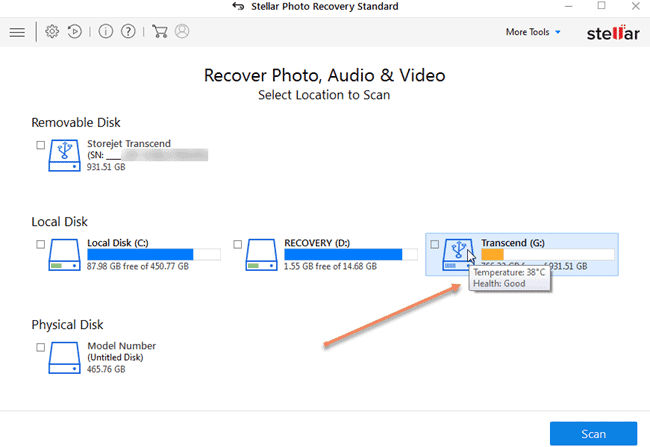Check the Transcend (G:) checkbox

click(434, 244)
